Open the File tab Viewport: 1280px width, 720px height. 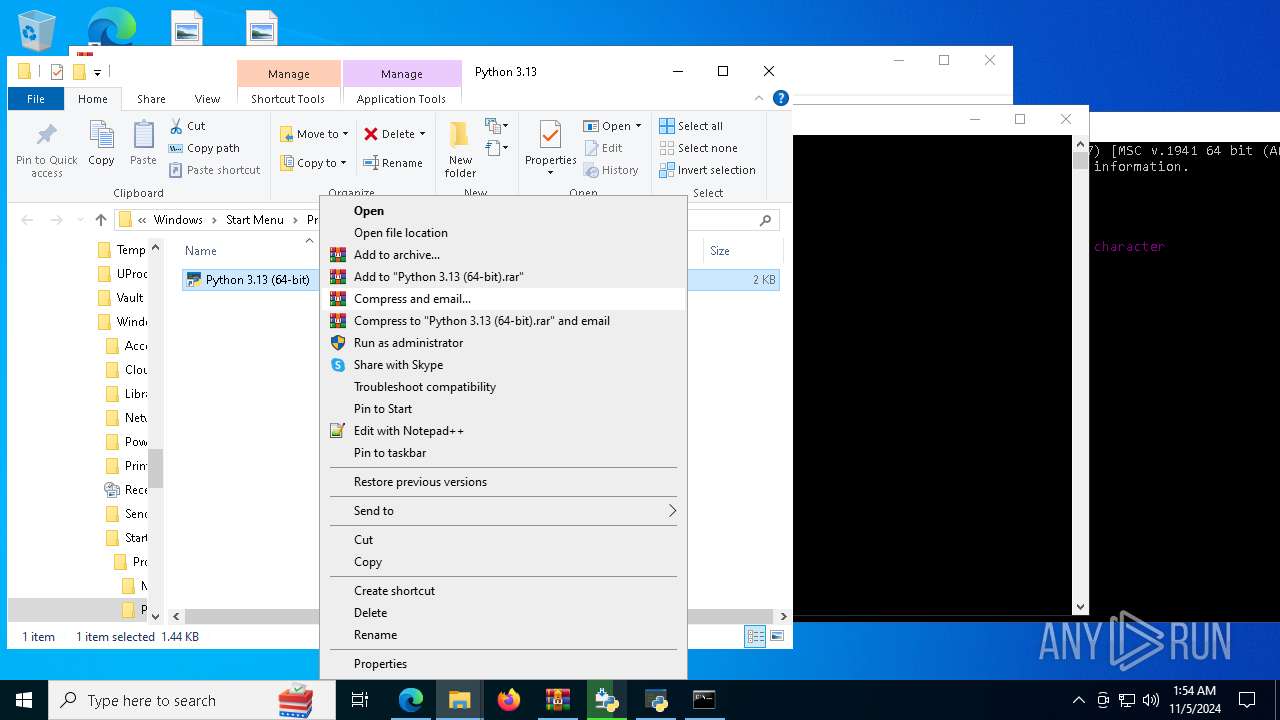click(35, 99)
